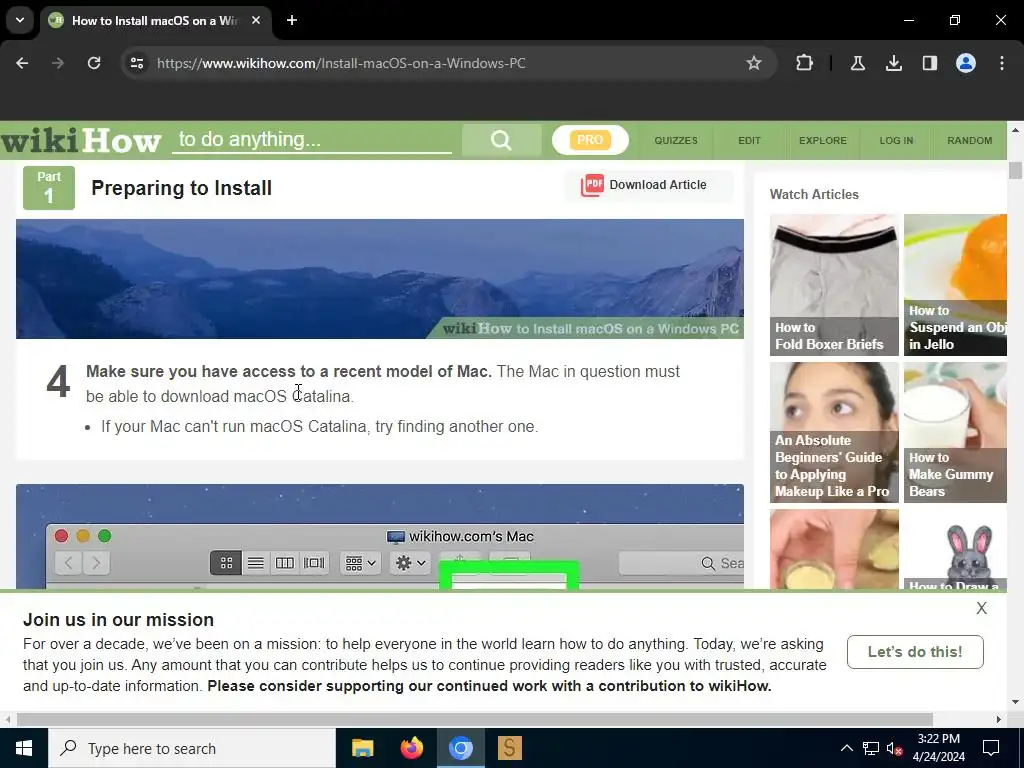Expand the tab search dropdown
The height and width of the screenshot is (768, 1024).
20,20
